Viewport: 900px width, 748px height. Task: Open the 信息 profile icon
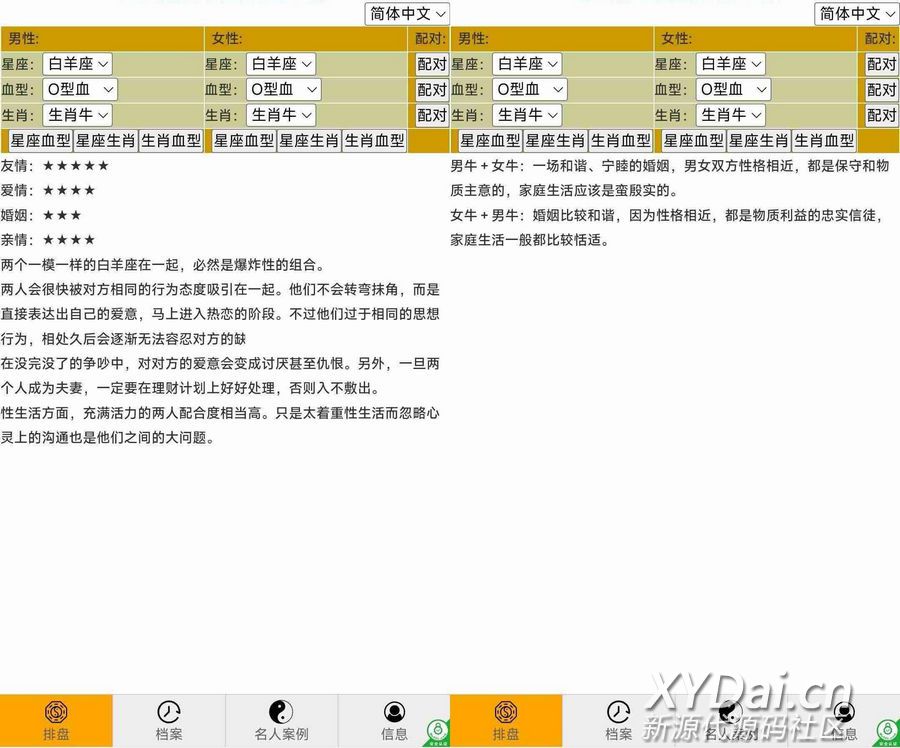(394, 714)
